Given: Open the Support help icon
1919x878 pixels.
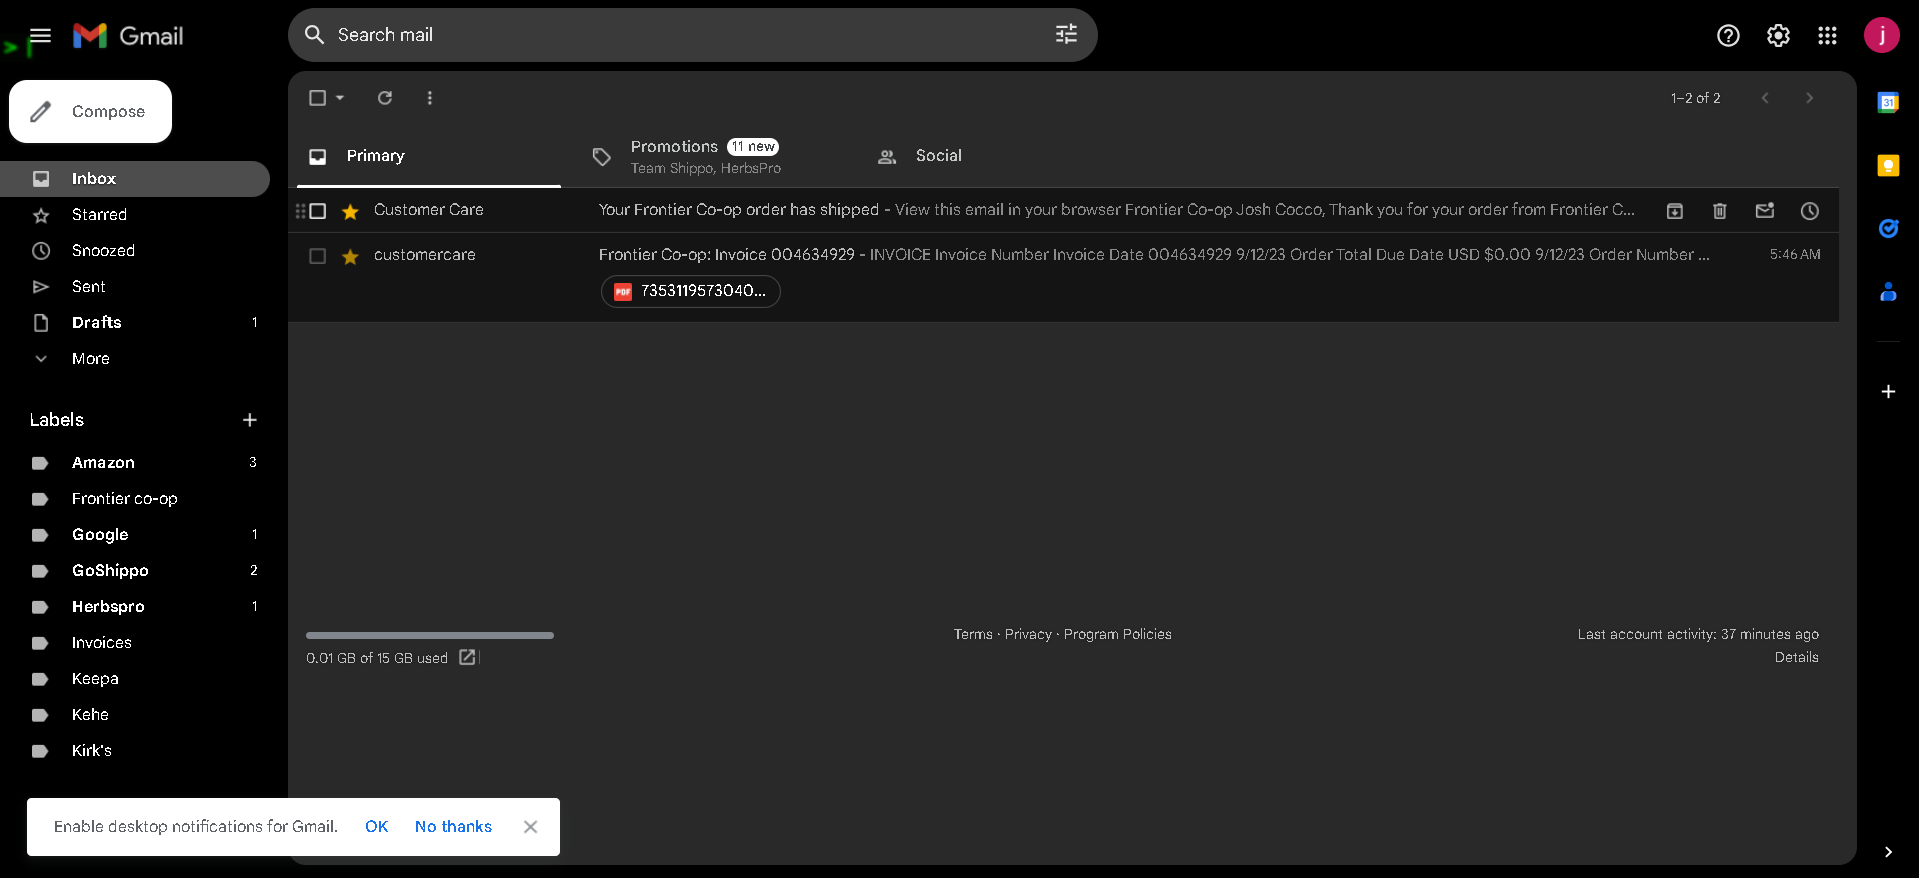Looking at the screenshot, I should click(1728, 36).
